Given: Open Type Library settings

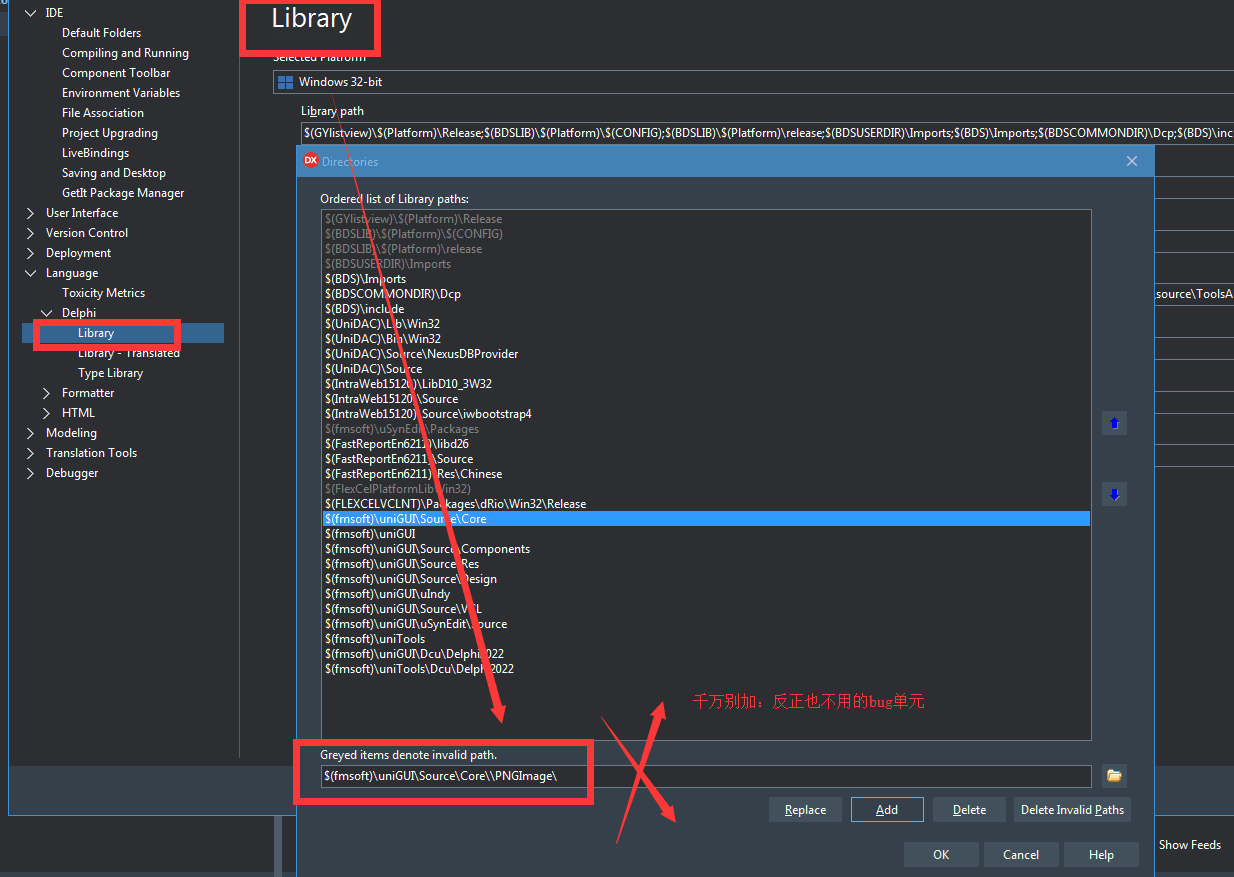Looking at the screenshot, I should click(x=110, y=372).
